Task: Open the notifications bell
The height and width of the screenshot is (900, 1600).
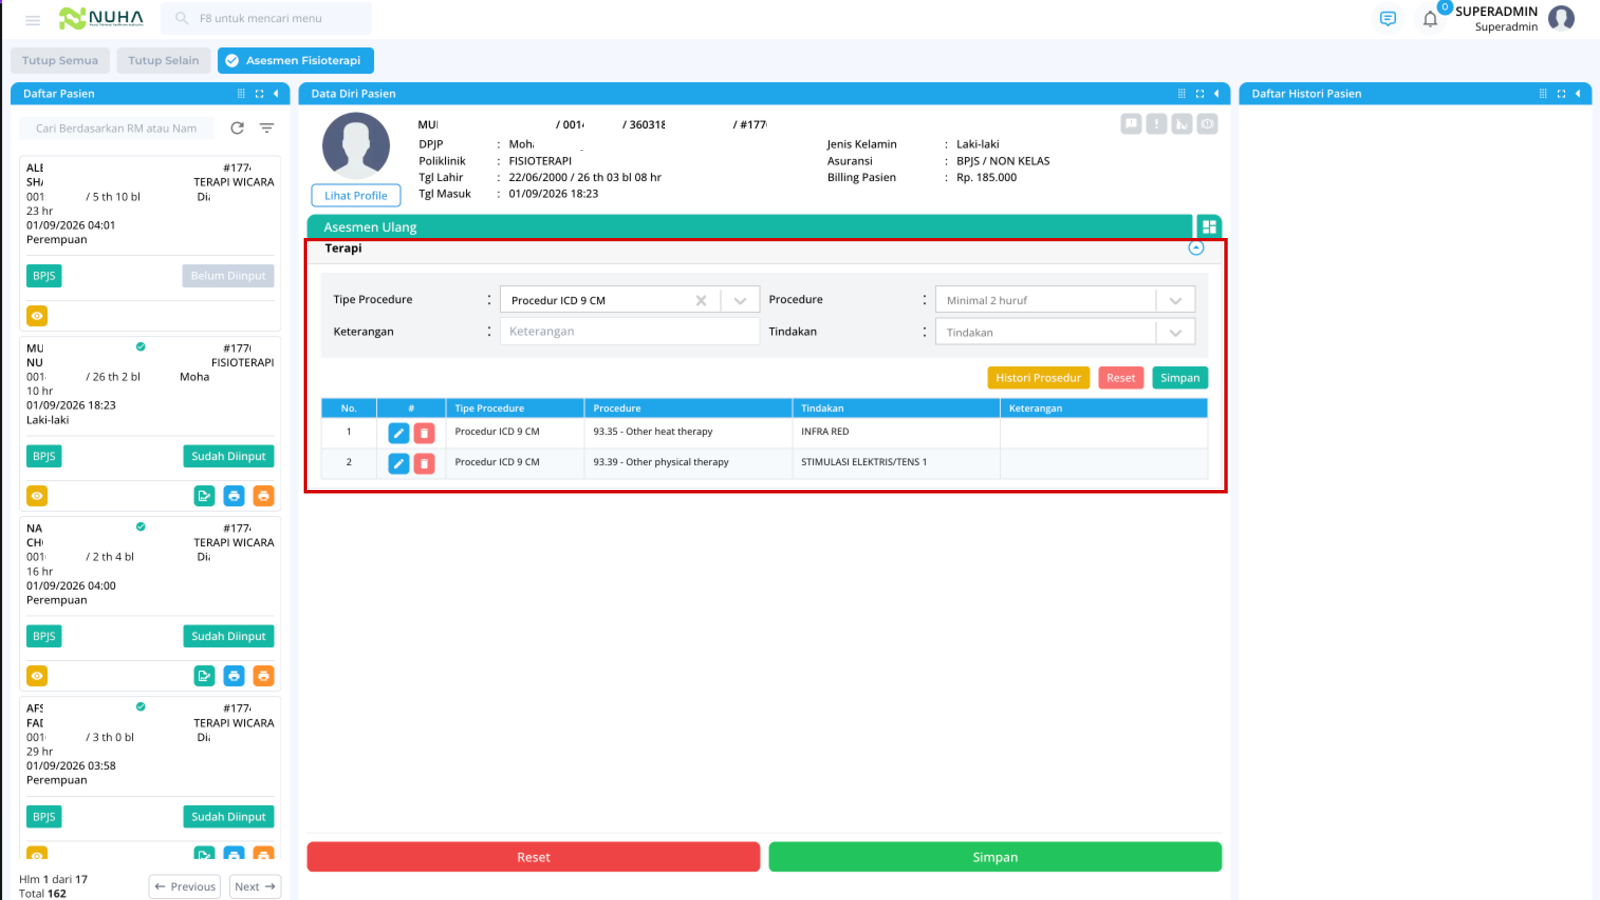Action: tap(1431, 19)
